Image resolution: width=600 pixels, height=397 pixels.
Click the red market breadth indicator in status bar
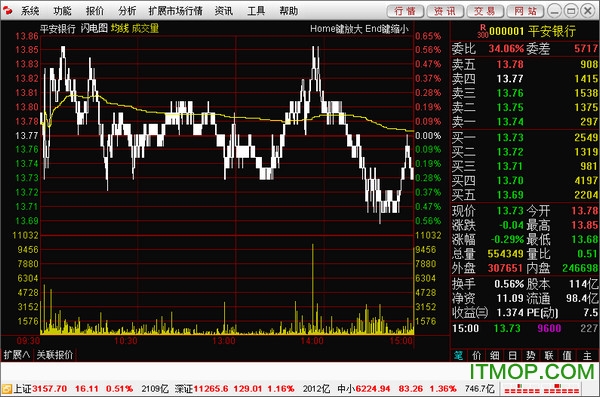pyautogui.click(x=541, y=389)
